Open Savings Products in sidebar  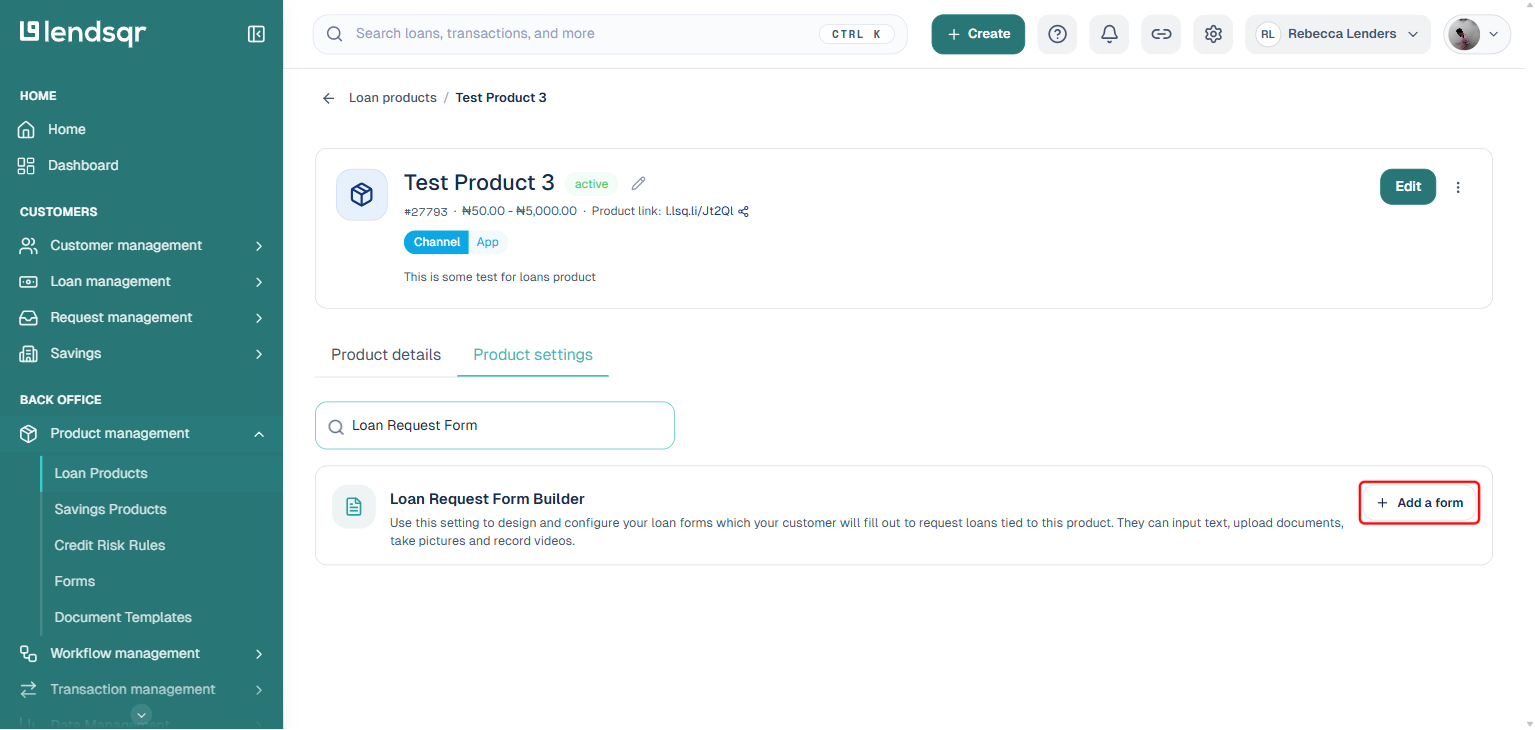111,510
